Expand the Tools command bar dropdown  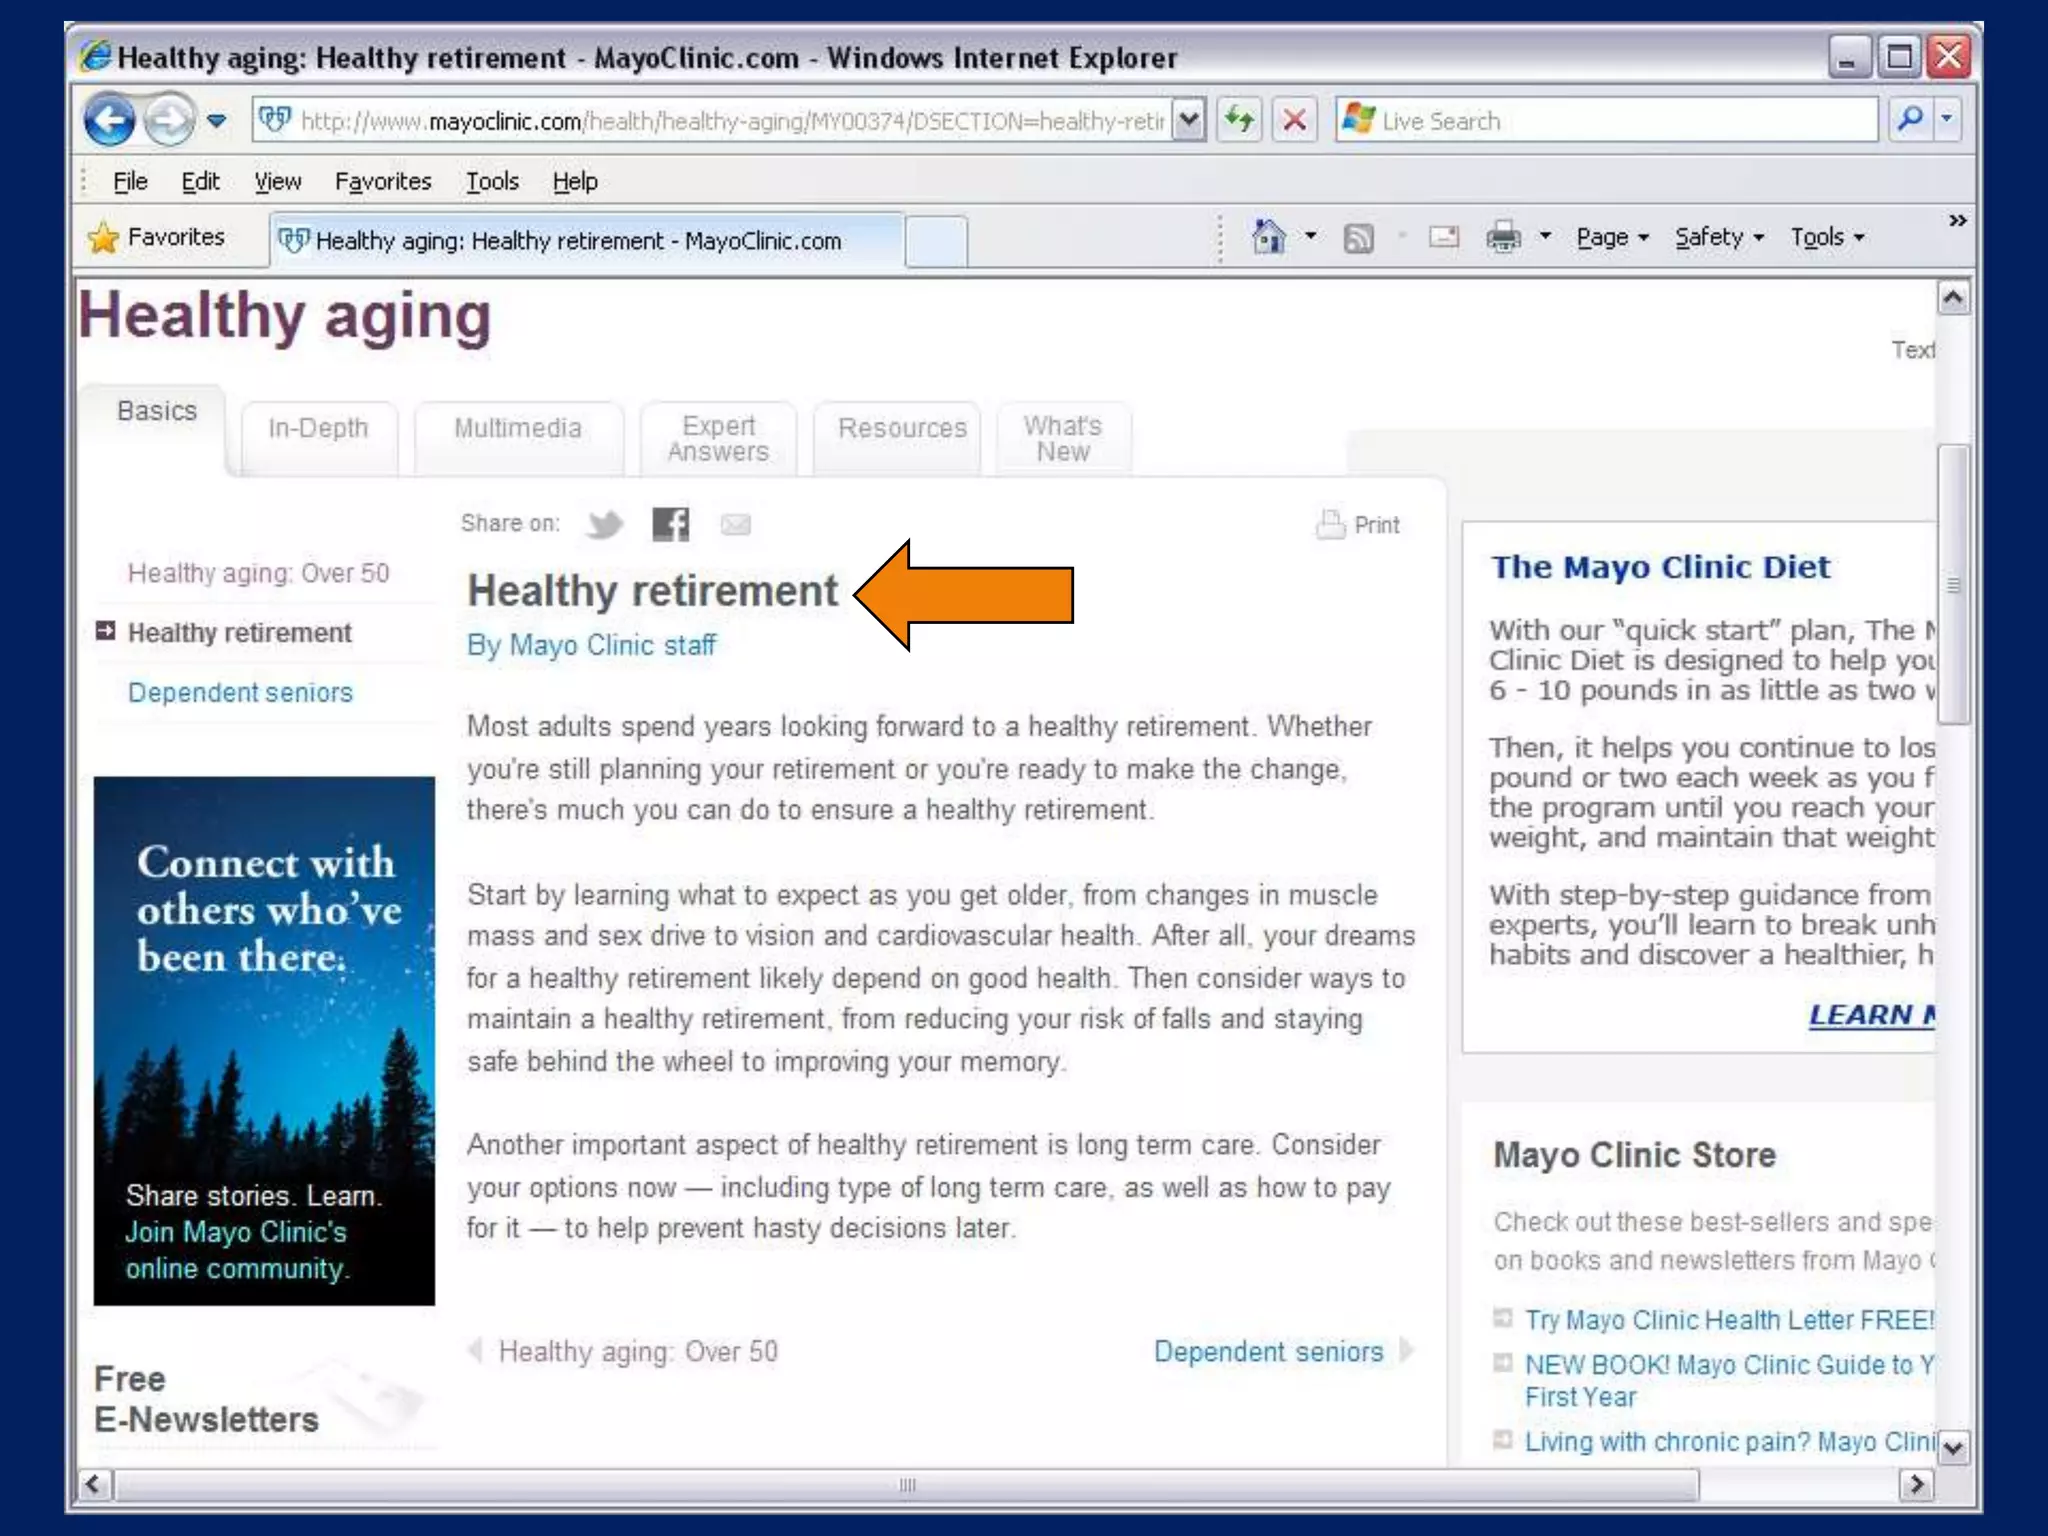1827,238
